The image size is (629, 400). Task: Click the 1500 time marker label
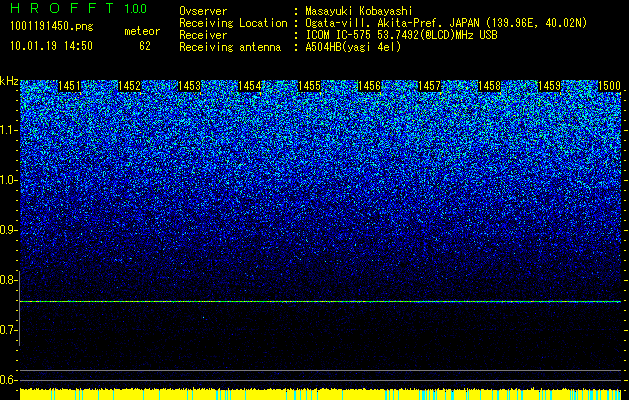tap(609, 86)
